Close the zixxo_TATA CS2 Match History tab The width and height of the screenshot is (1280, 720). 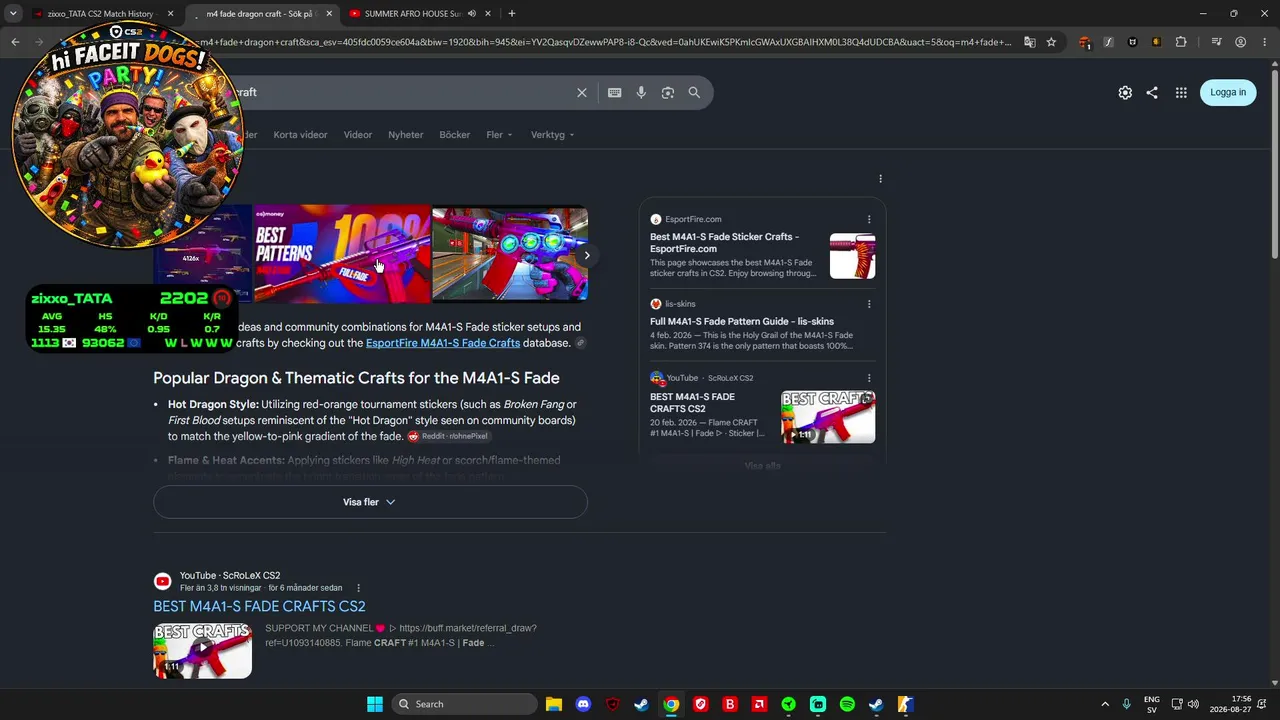pyautogui.click(x=170, y=14)
